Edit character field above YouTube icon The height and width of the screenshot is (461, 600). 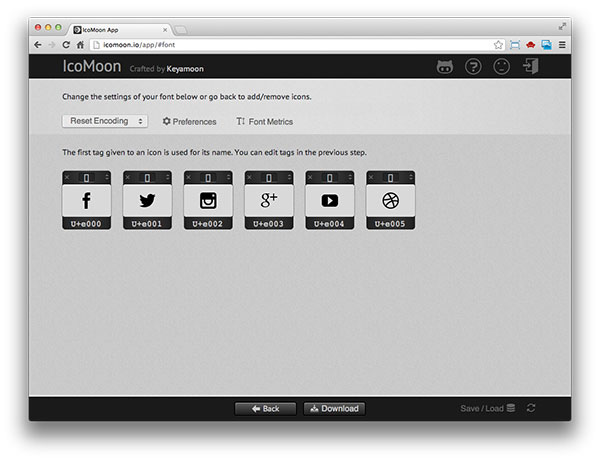[329, 178]
